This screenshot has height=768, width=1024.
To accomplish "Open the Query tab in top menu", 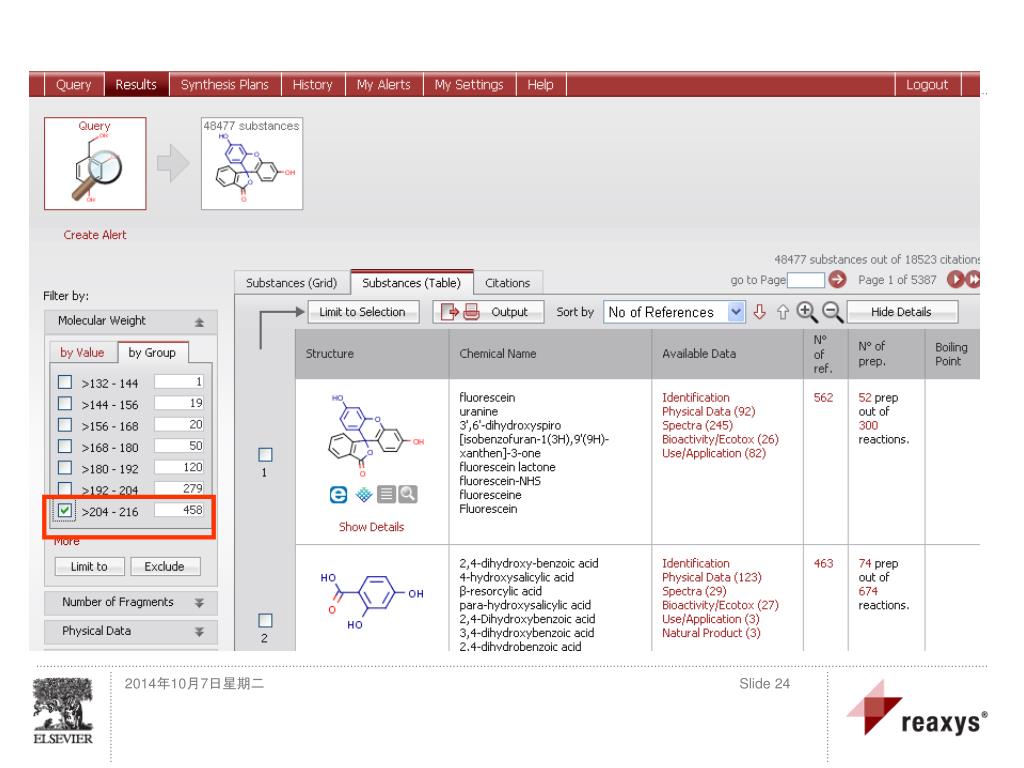I will [73, 85].
